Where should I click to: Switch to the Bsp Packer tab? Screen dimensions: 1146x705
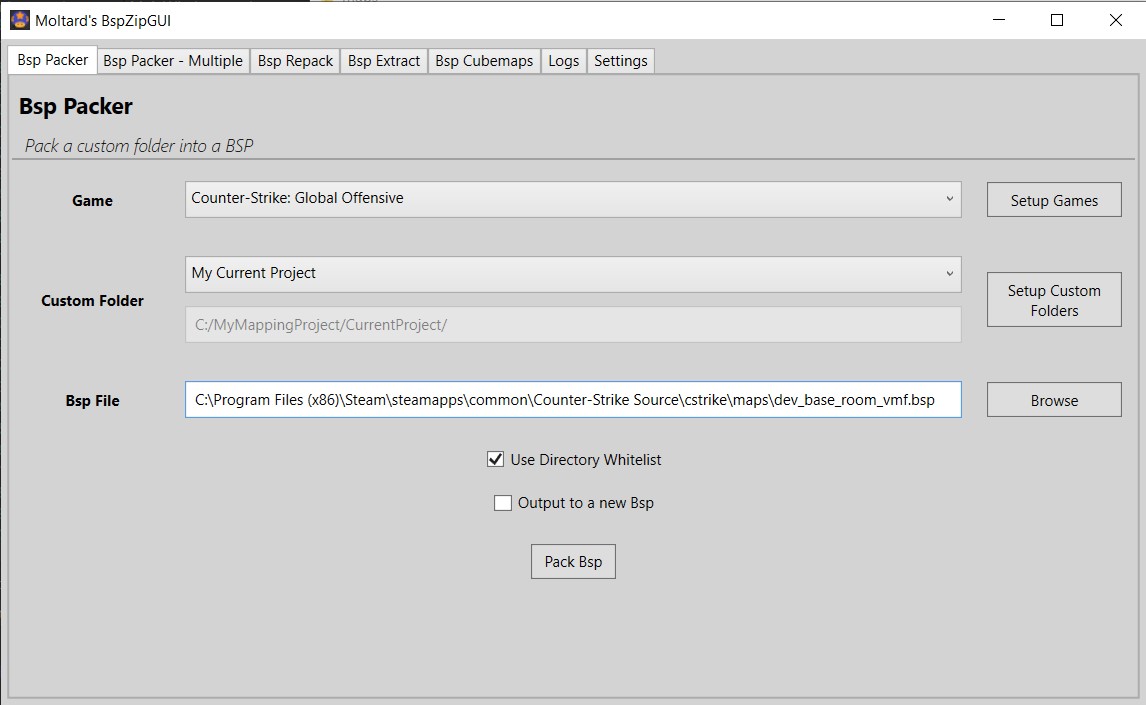(53, 60)
